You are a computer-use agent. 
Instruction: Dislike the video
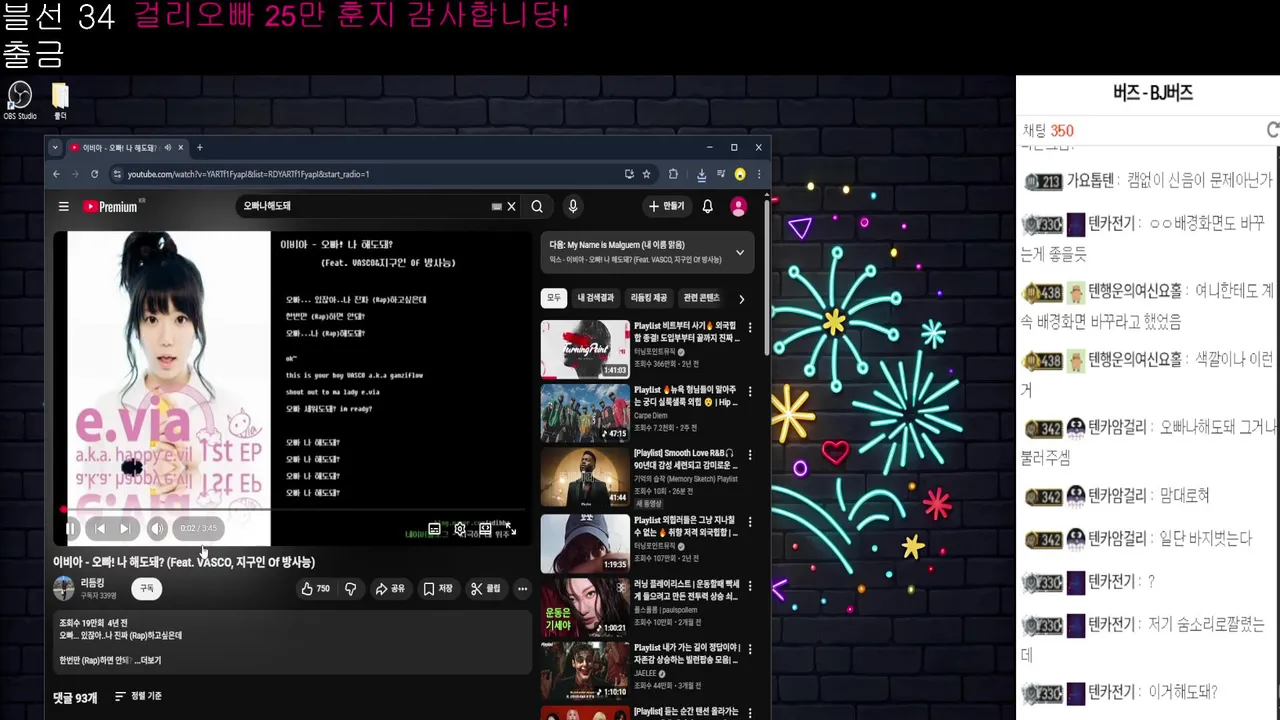click(350, 589)
